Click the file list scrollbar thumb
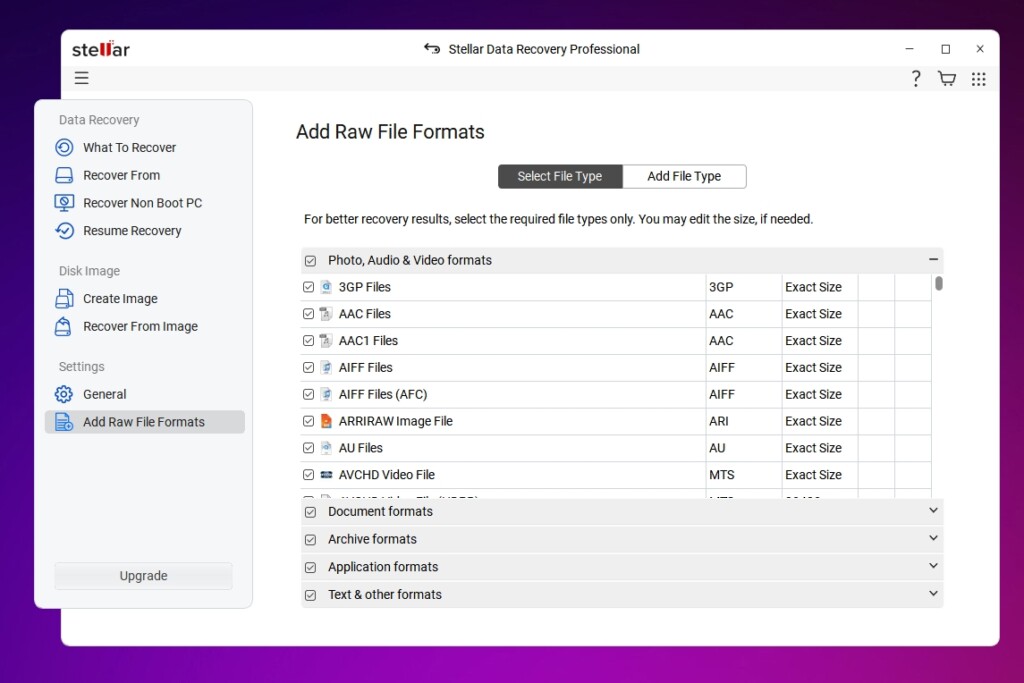This screenshot has width=1024, height=683. [938, 283]
